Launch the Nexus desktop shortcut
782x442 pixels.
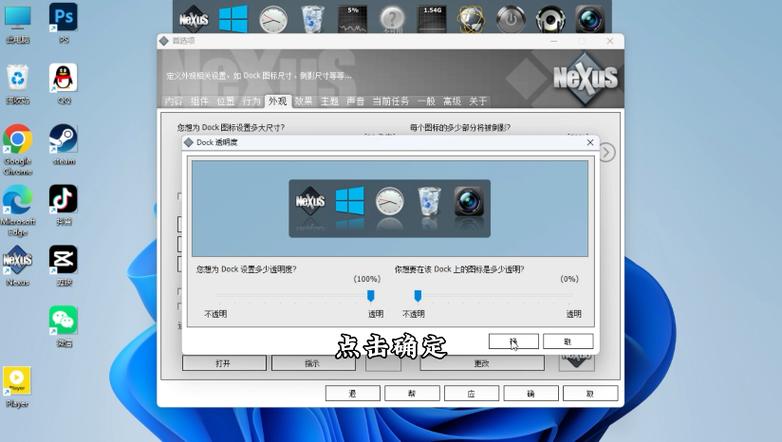pos(17,265)
